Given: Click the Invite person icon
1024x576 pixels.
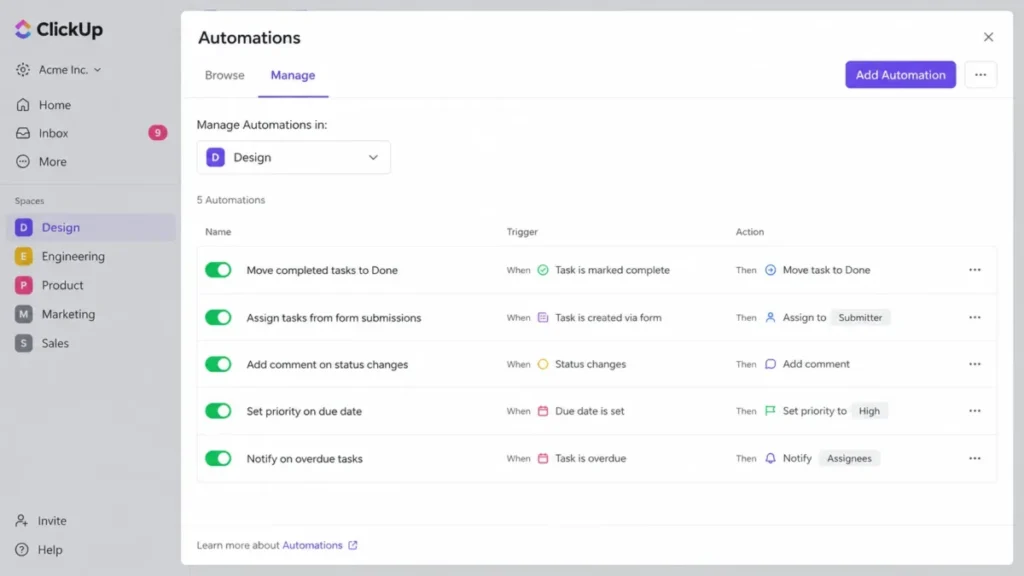Looking at the screenshot, I should coord(22,520).
